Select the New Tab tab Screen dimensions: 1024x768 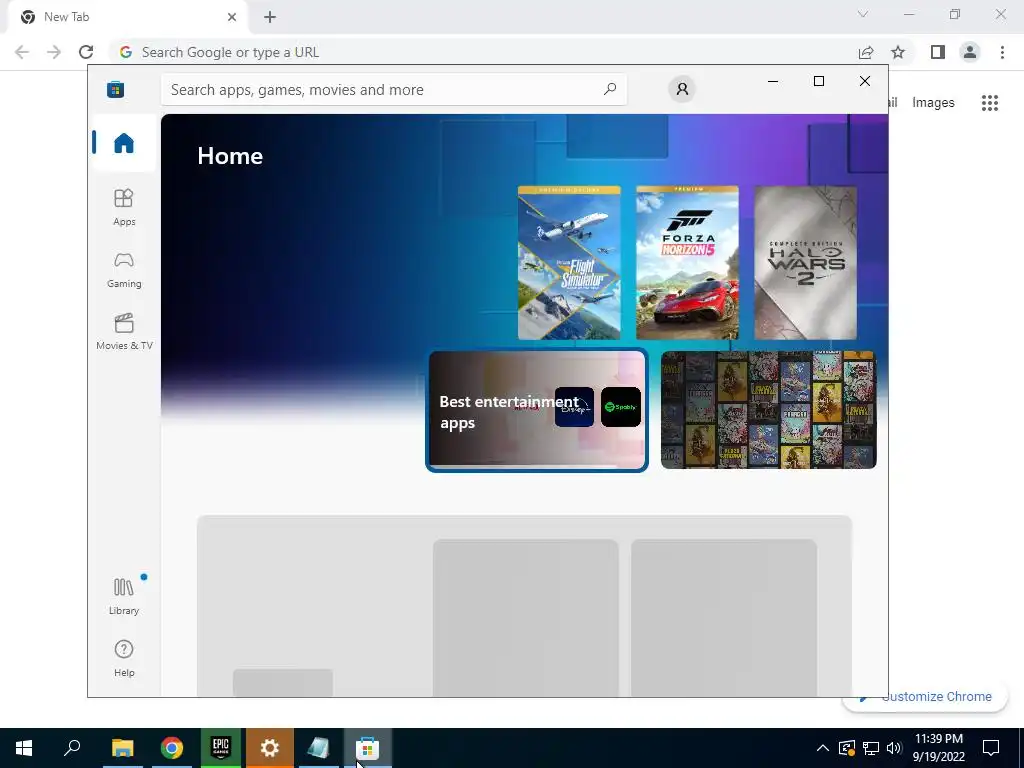click(x=128, y=17)
